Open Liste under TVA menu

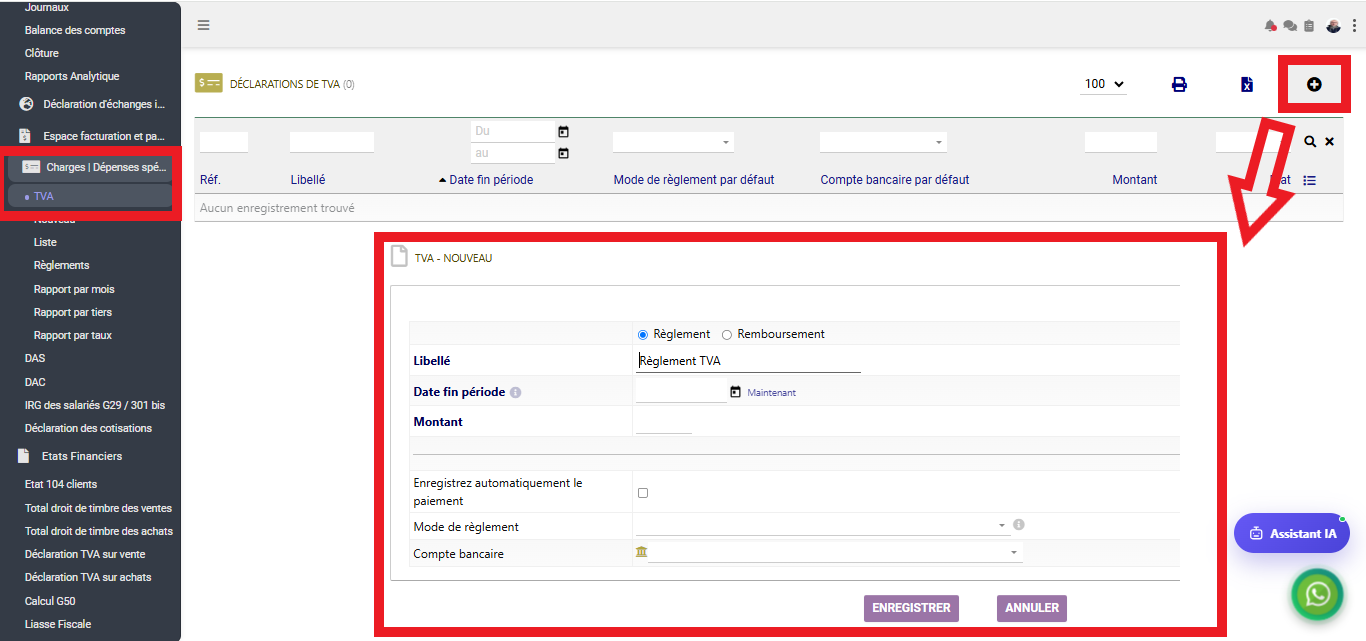(x=45, y=242)
